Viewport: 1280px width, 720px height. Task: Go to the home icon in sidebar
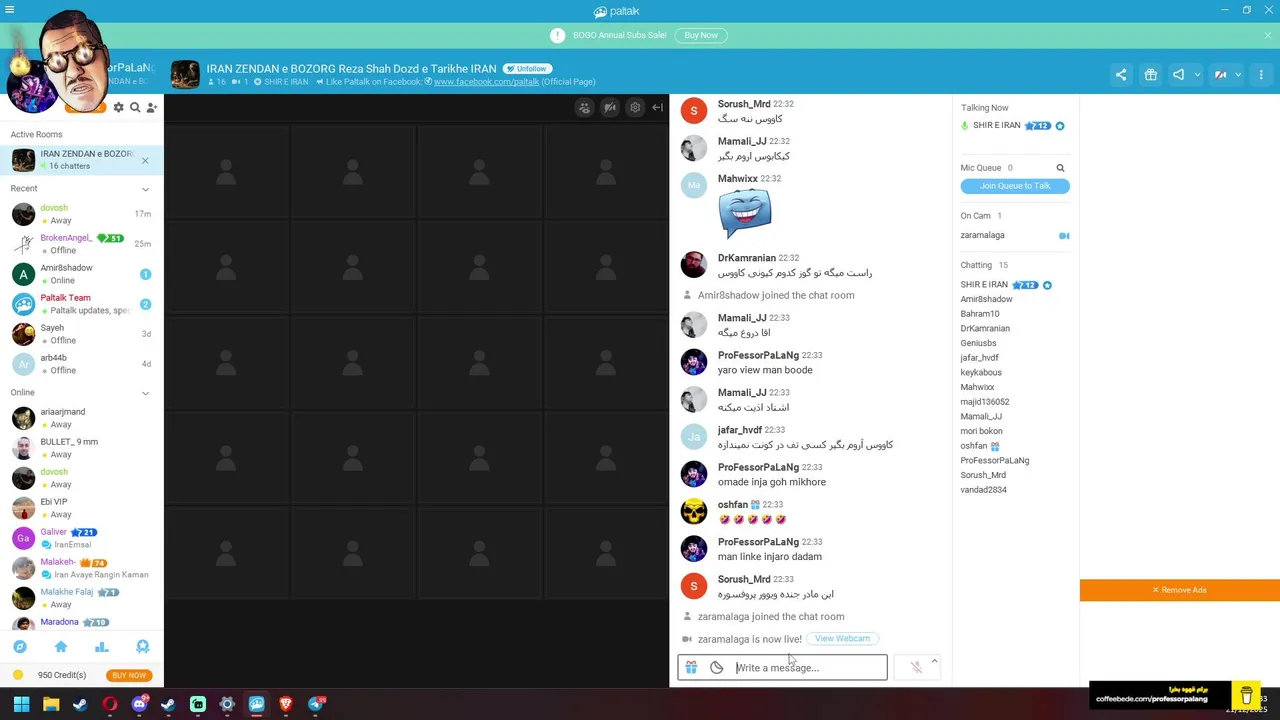pos(61,647)
